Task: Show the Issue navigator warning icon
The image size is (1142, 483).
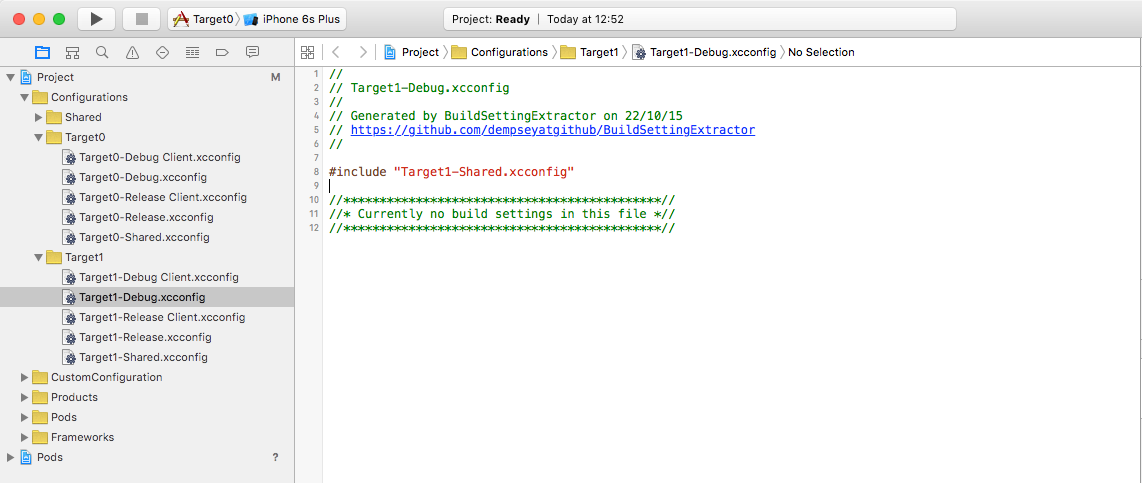Action: tap(132, 52)
